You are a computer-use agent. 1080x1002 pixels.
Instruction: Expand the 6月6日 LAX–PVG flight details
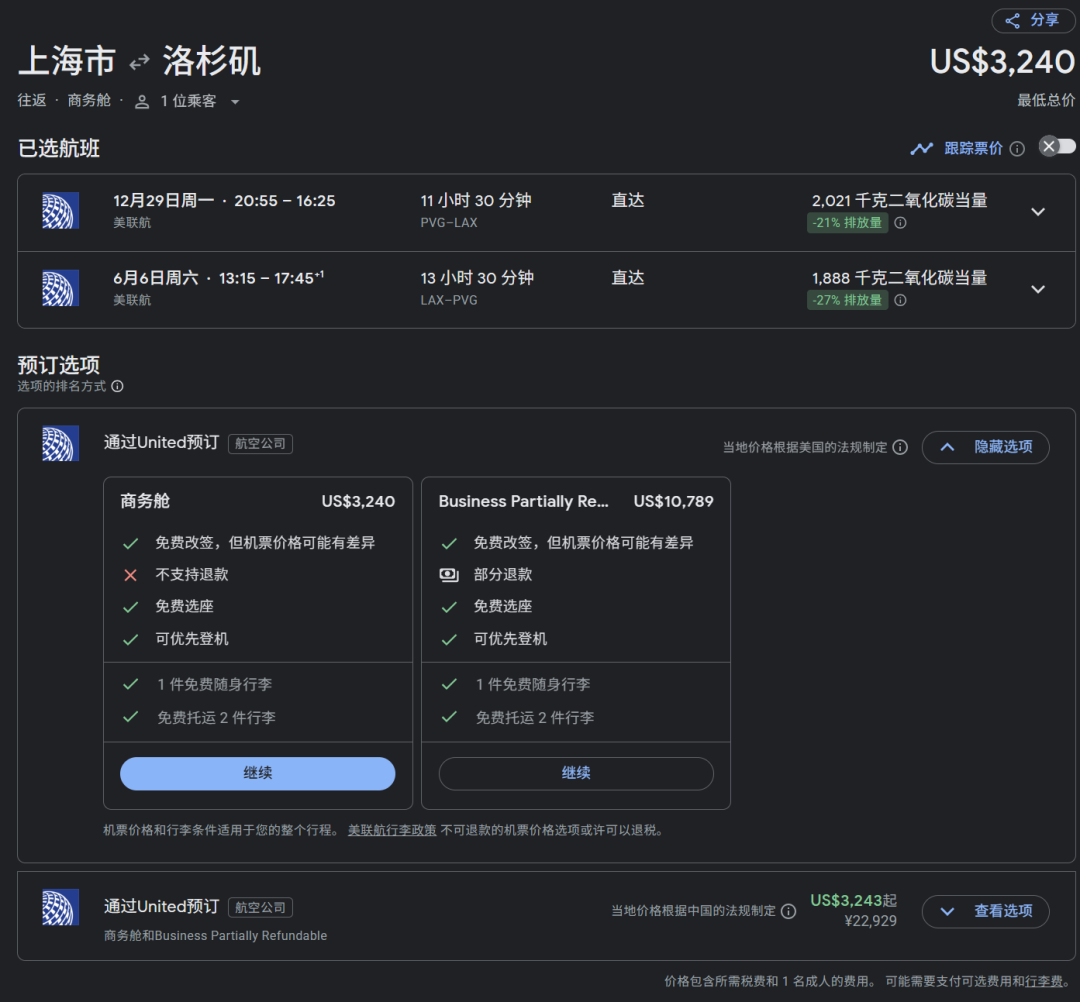point(1038,289)
